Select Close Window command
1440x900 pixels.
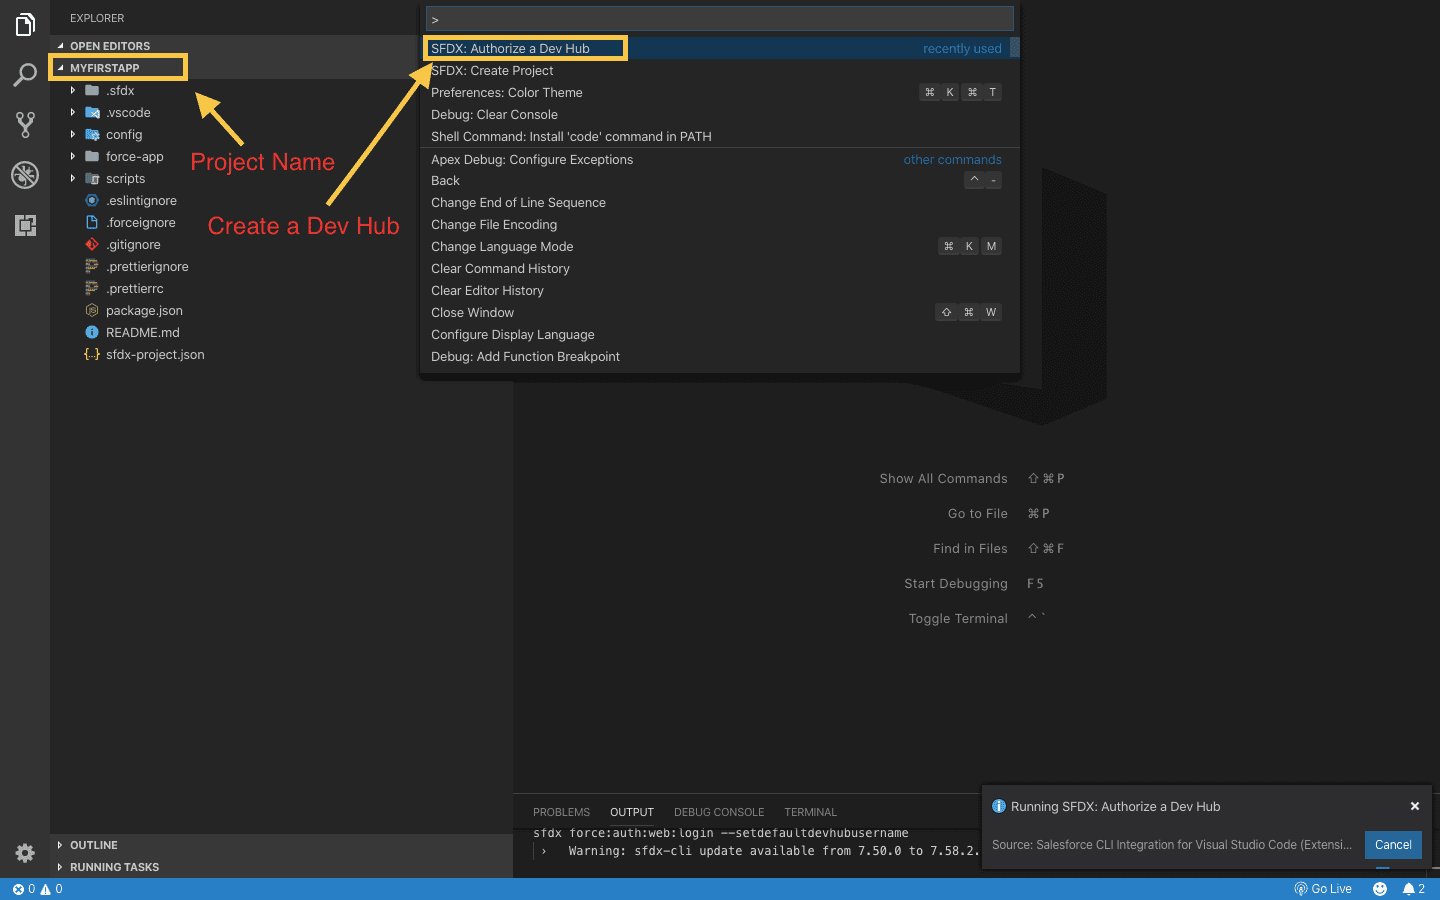tap(715, 312)
